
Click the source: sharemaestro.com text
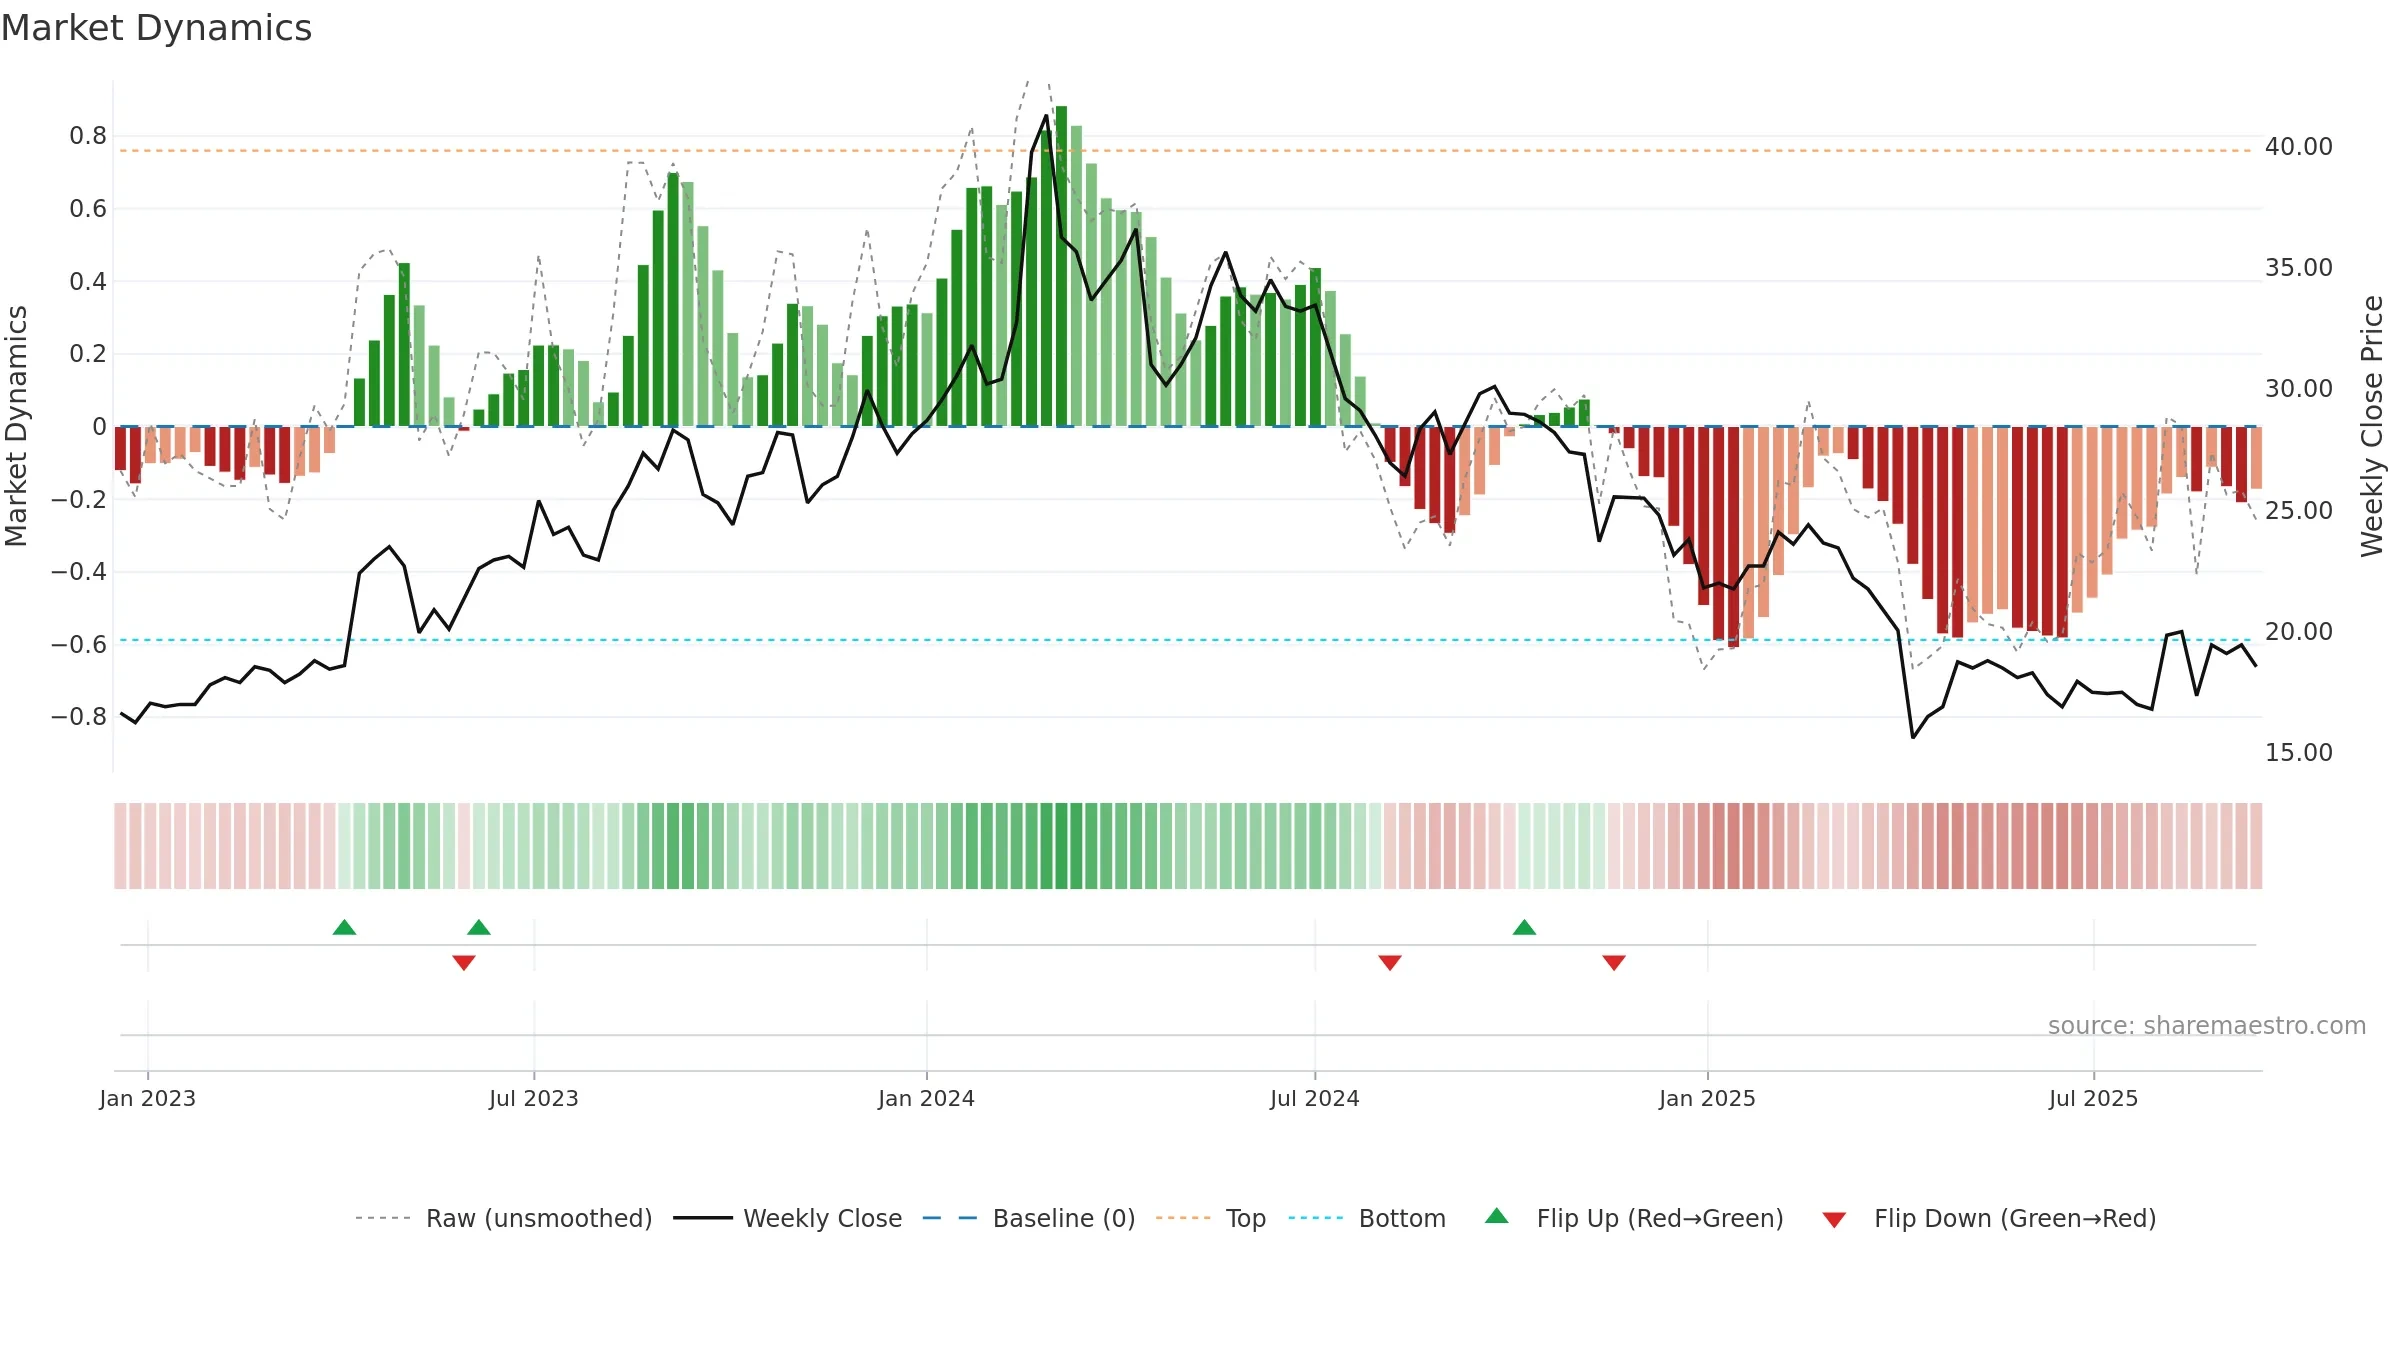(x=2207, y=1025)
